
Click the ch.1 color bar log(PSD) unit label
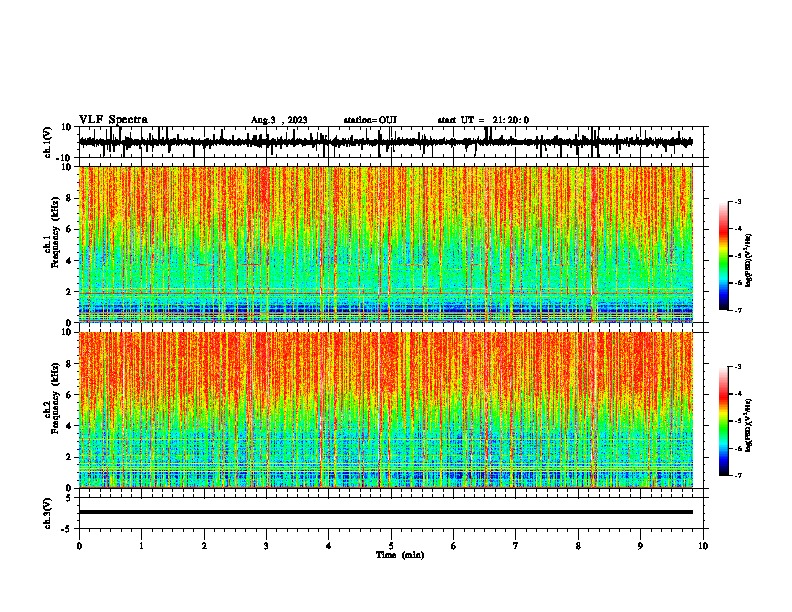pos(749,260)
